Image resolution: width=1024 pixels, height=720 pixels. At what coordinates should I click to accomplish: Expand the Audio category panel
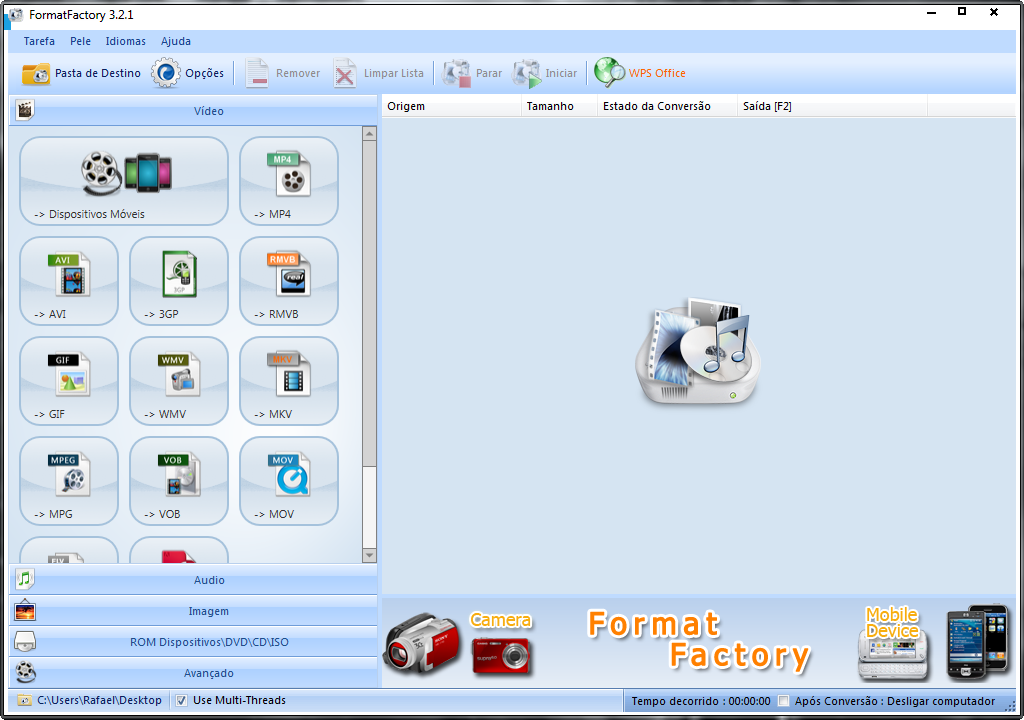coord(193,580)
